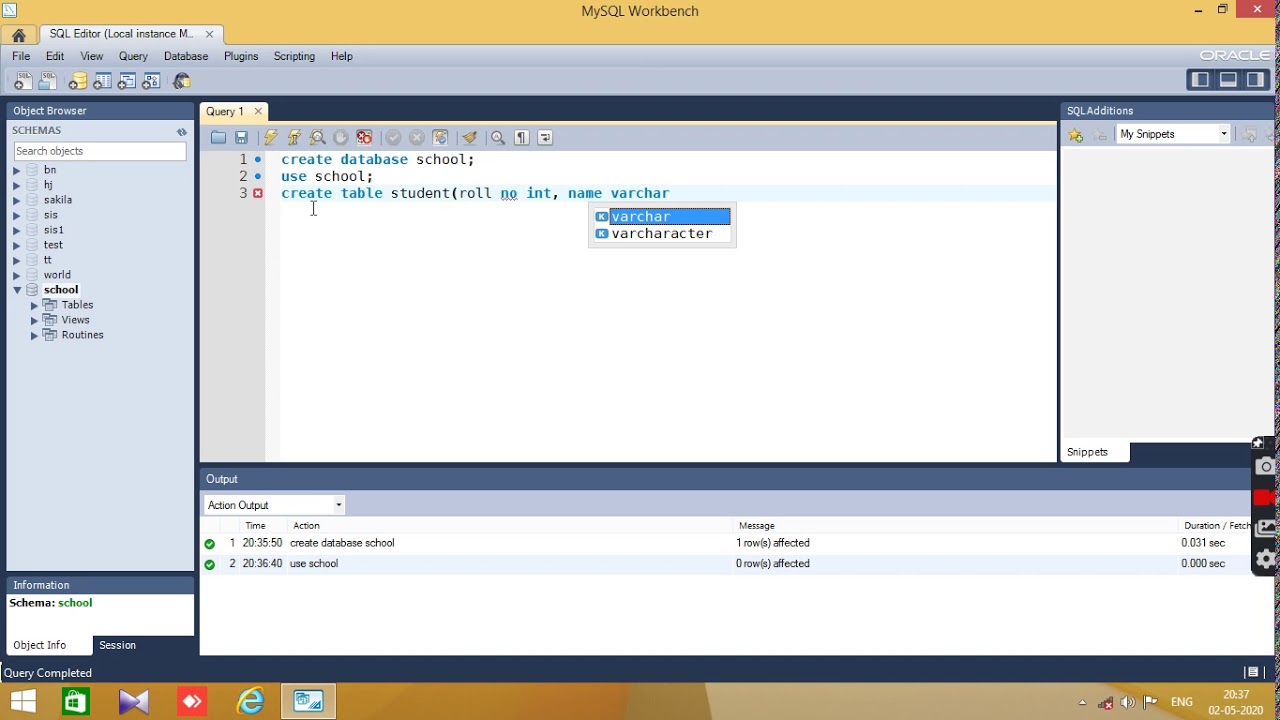Switch to the Session tab

pos(117,646)
